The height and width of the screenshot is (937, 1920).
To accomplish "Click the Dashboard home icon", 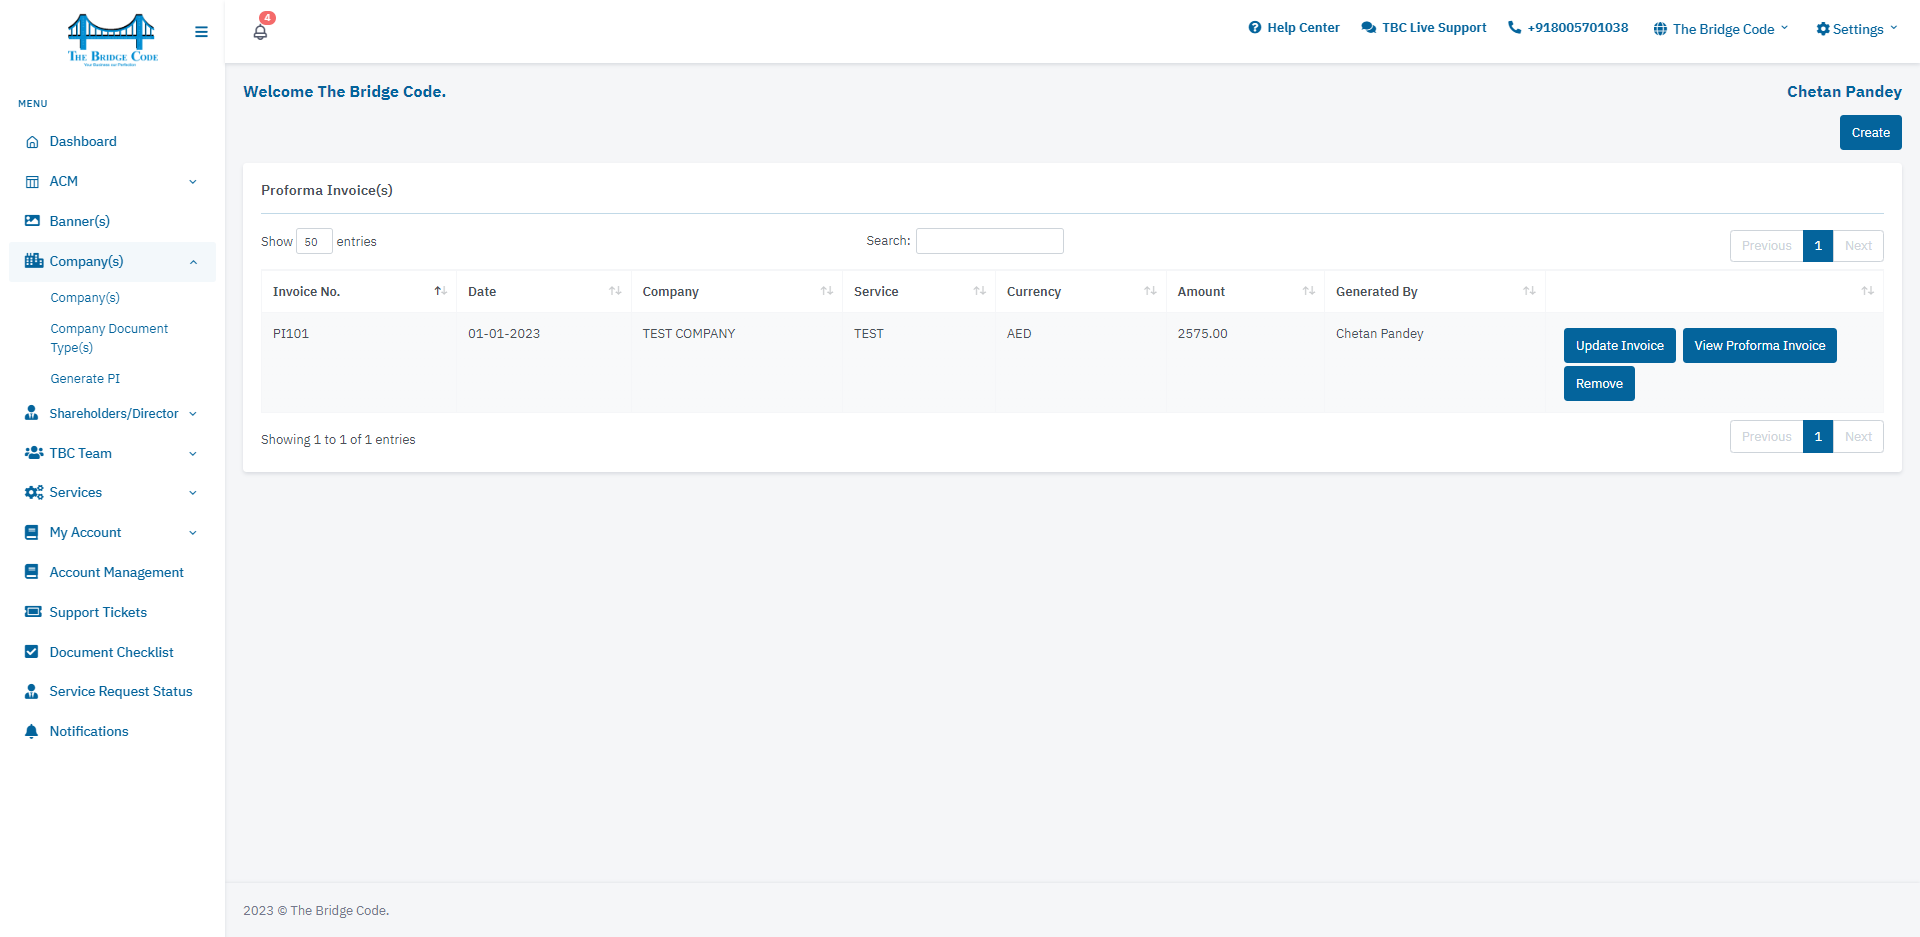I will [32, 142].
